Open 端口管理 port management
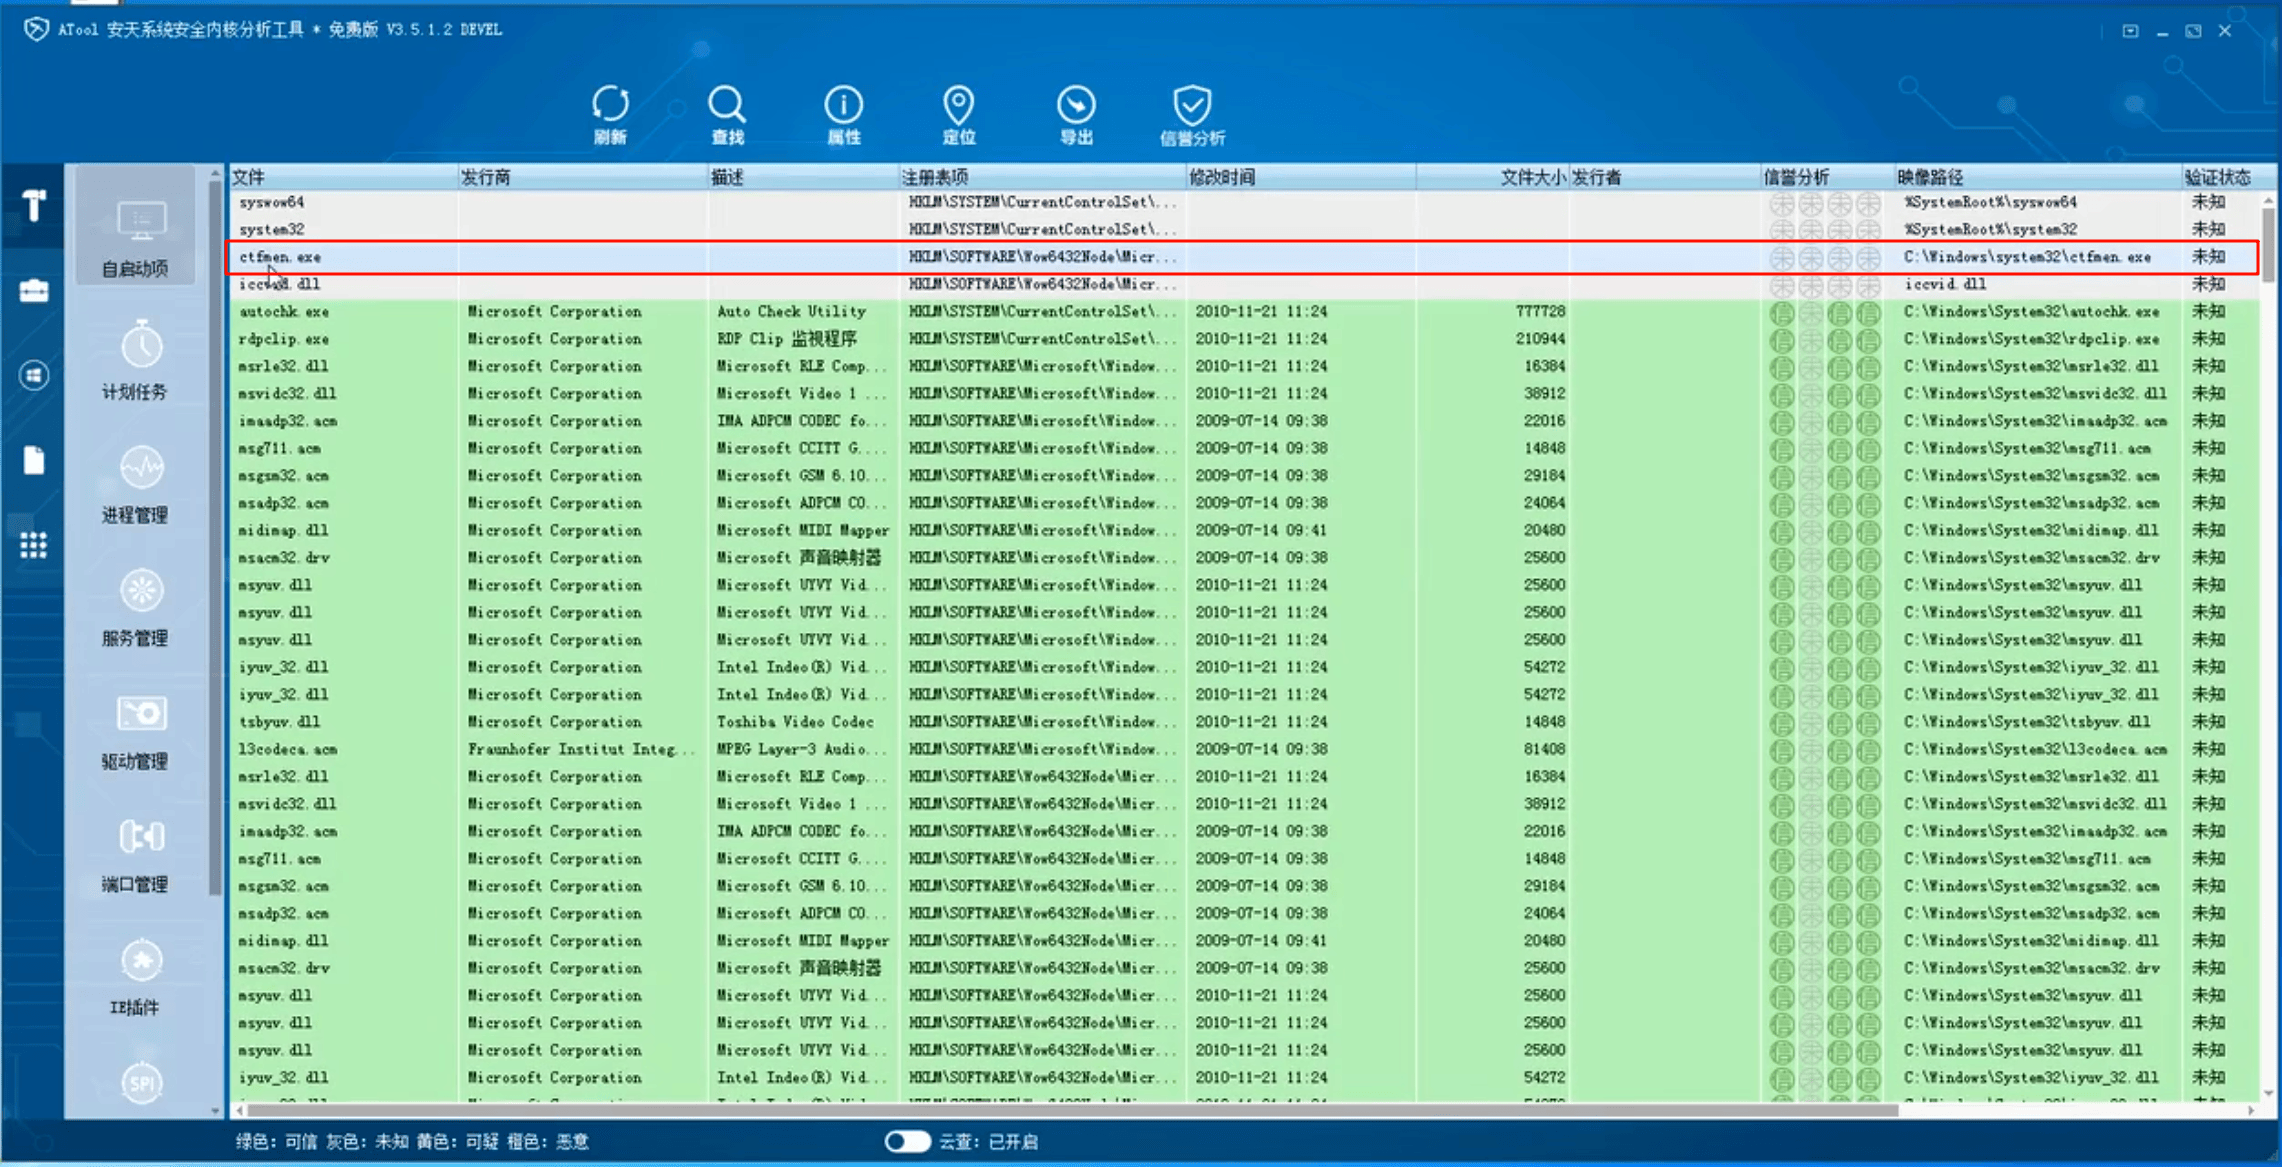The width and height of the screenshot is (2282, 1167). click(135, 853)
